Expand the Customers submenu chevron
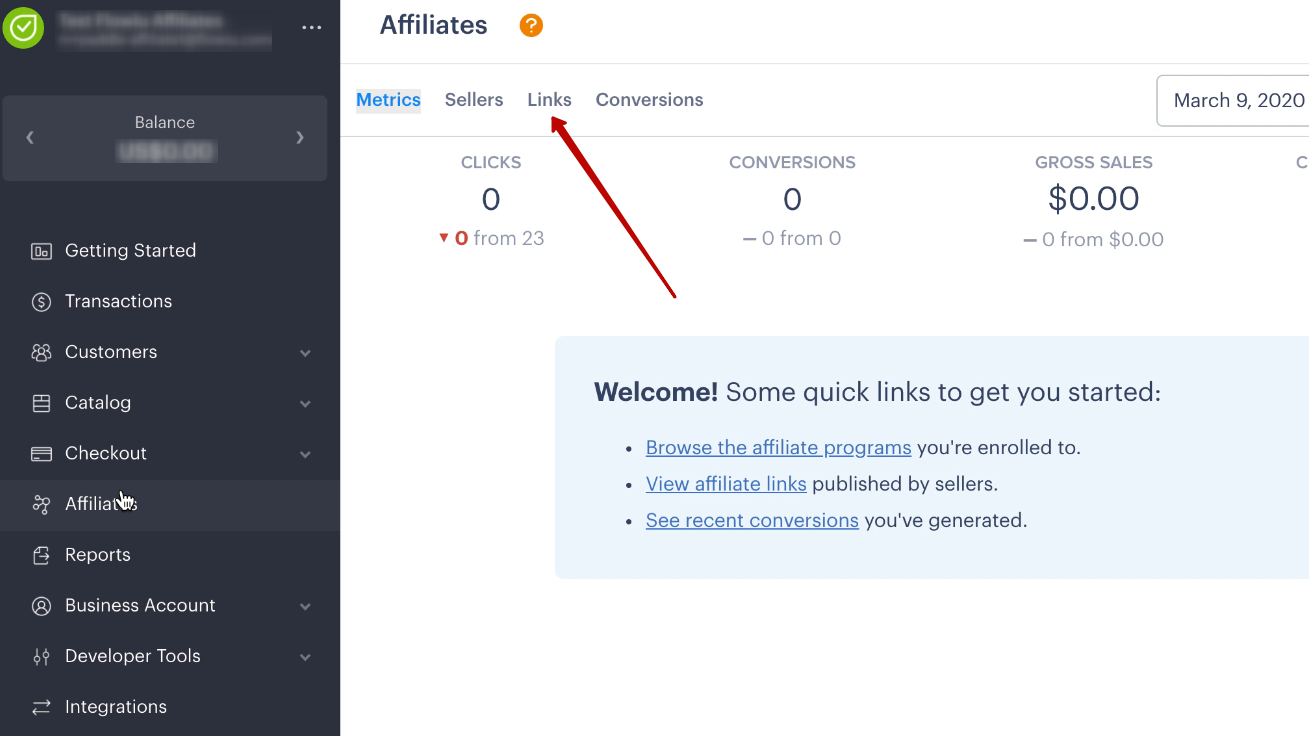 tap(305, 353)
